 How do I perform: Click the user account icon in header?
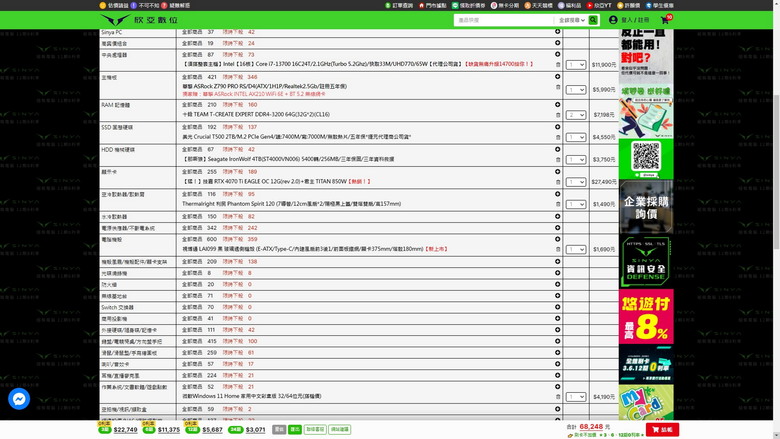[x=613, y=20]
